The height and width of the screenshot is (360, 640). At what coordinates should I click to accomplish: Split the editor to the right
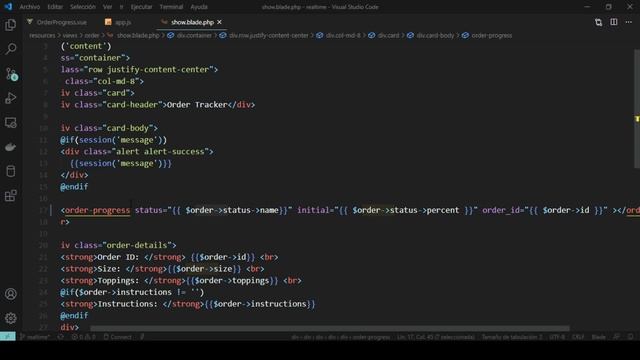pos(613,22)
